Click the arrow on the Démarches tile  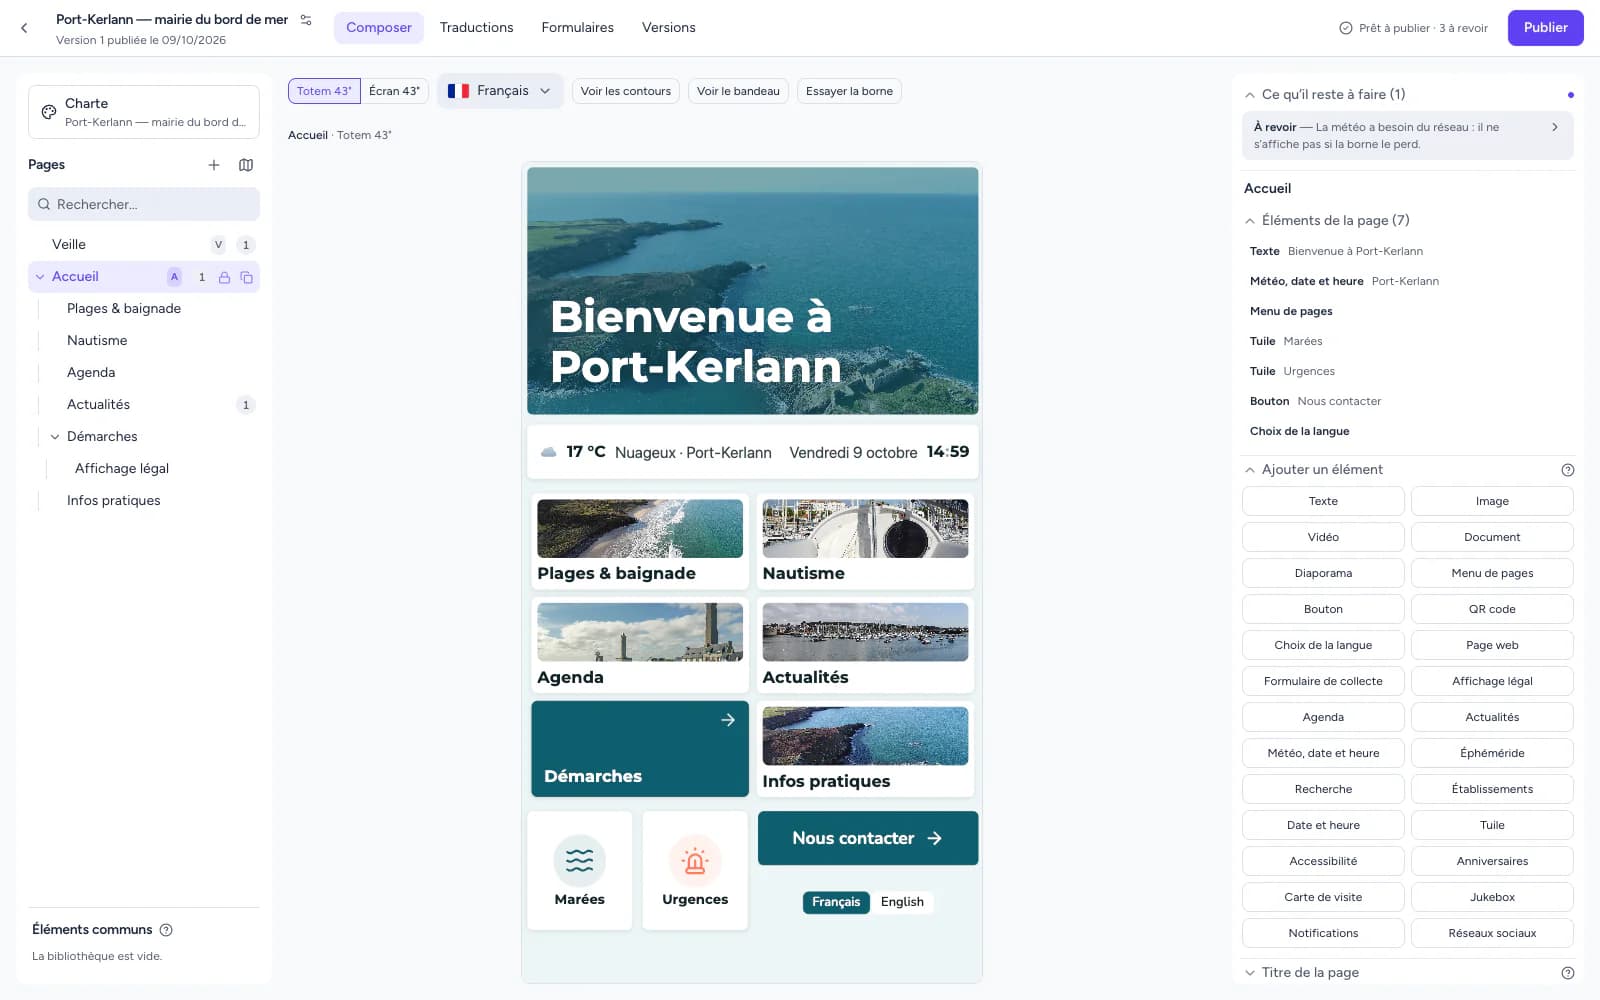[x=728, y=720]
